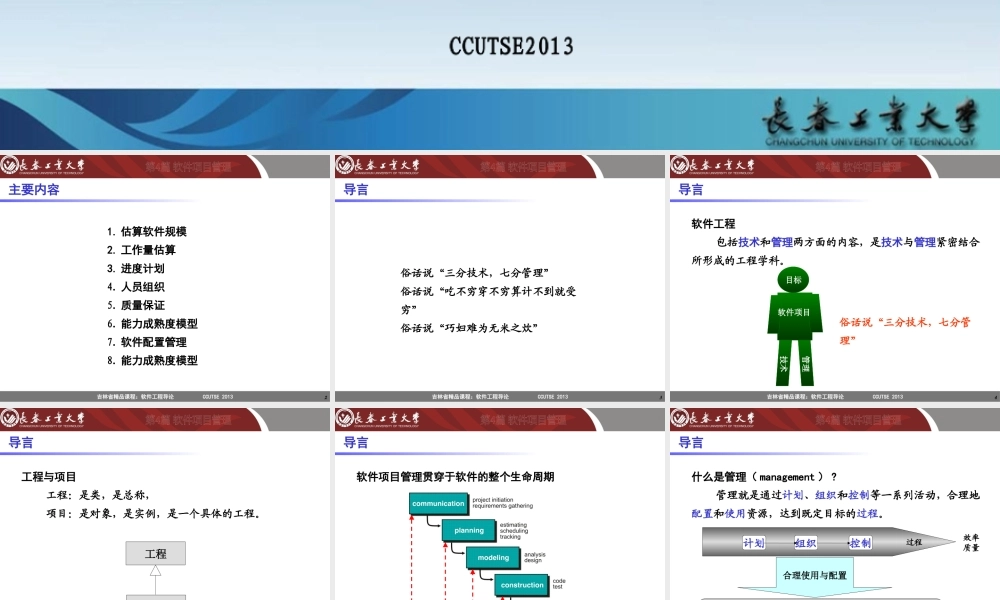The image size is (1000, 600).
Task: Open the slide thumbnail with the three 俗话说 sayings
Action: [x=499, y=277]
